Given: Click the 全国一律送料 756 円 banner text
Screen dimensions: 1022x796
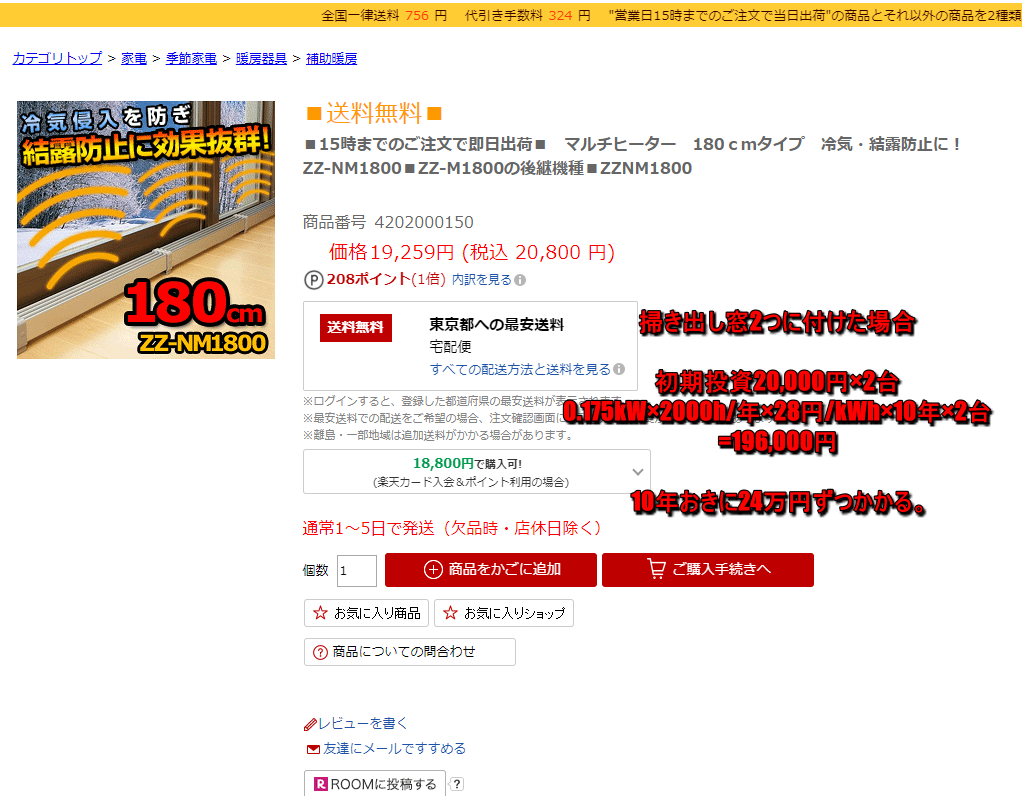Looking at the screenshot, I should coord(384,15).
